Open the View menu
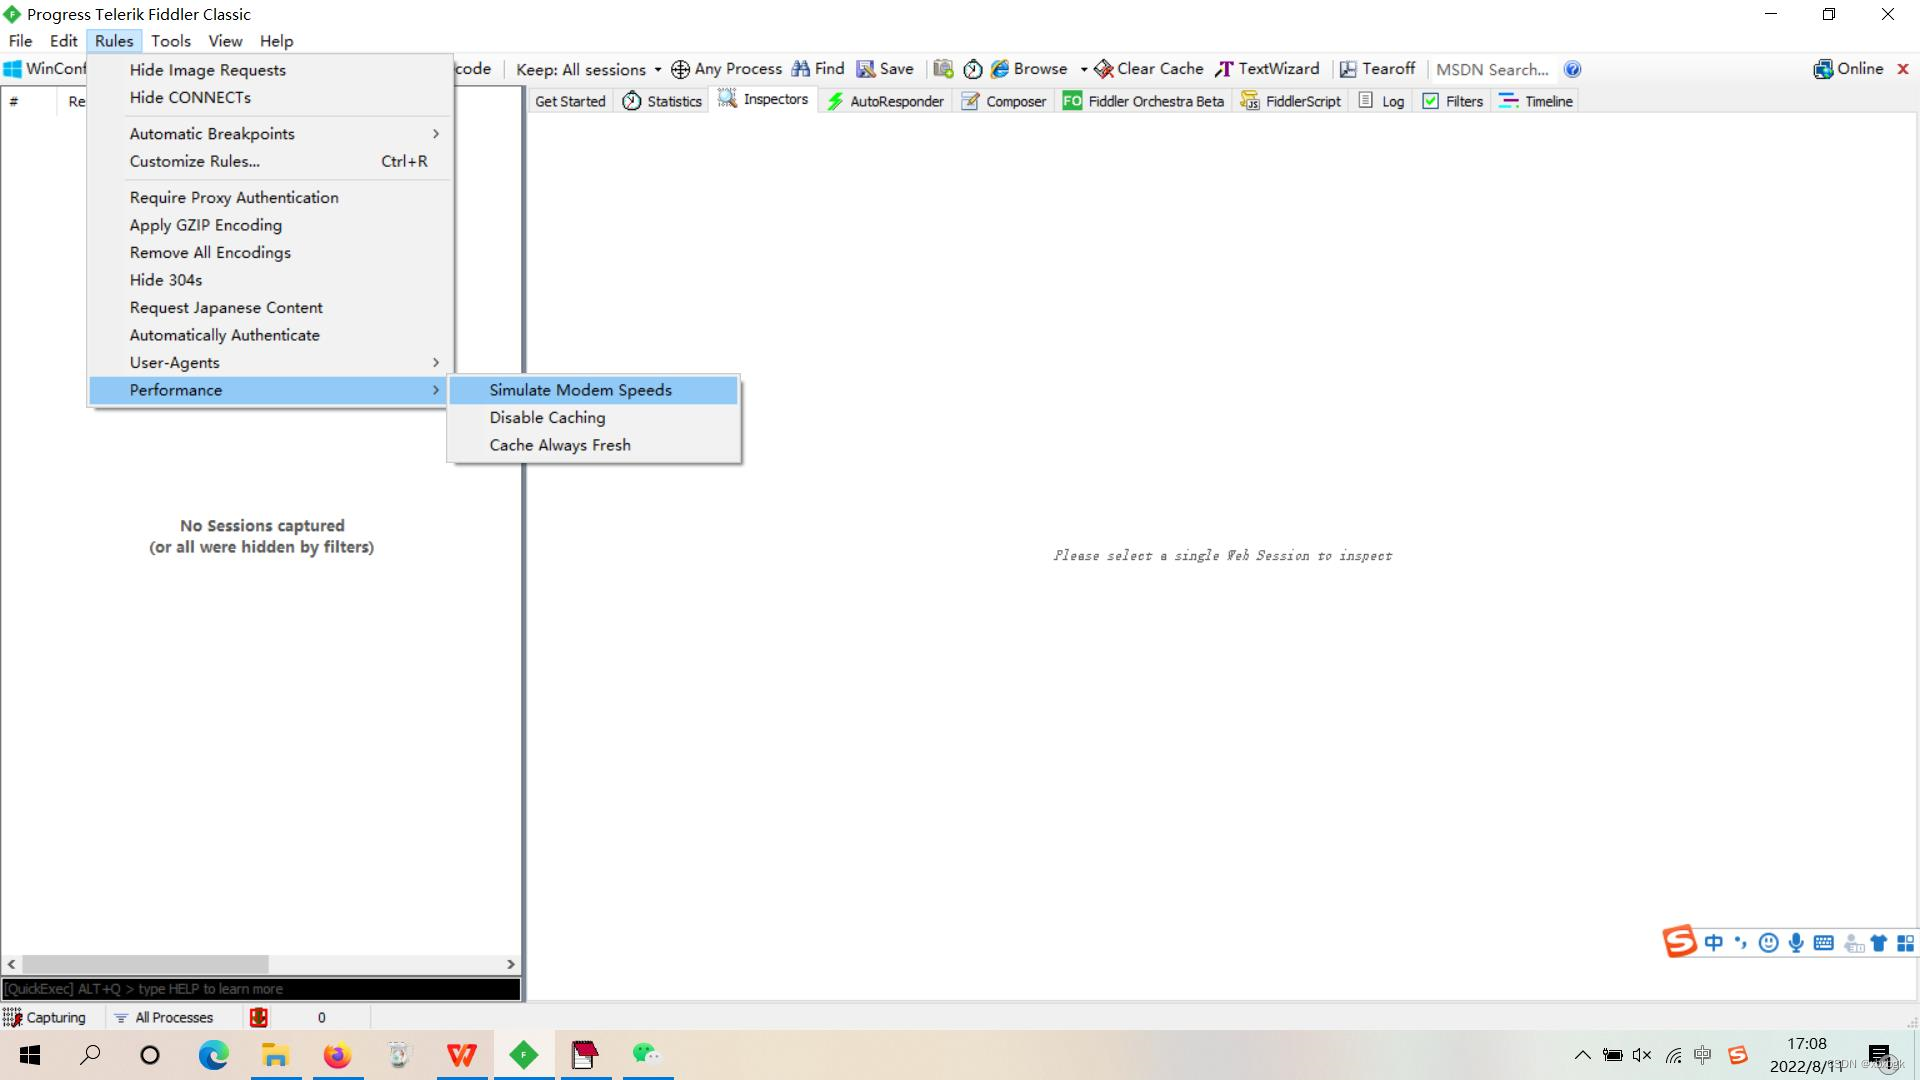 click(225, 41)
